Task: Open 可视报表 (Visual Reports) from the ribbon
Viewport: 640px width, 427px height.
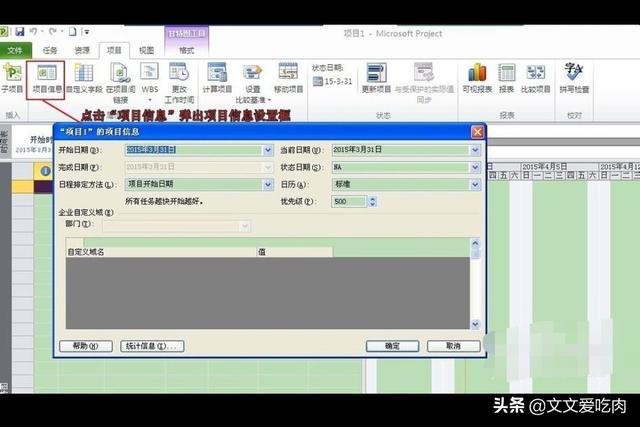Action: coord(476,78)
